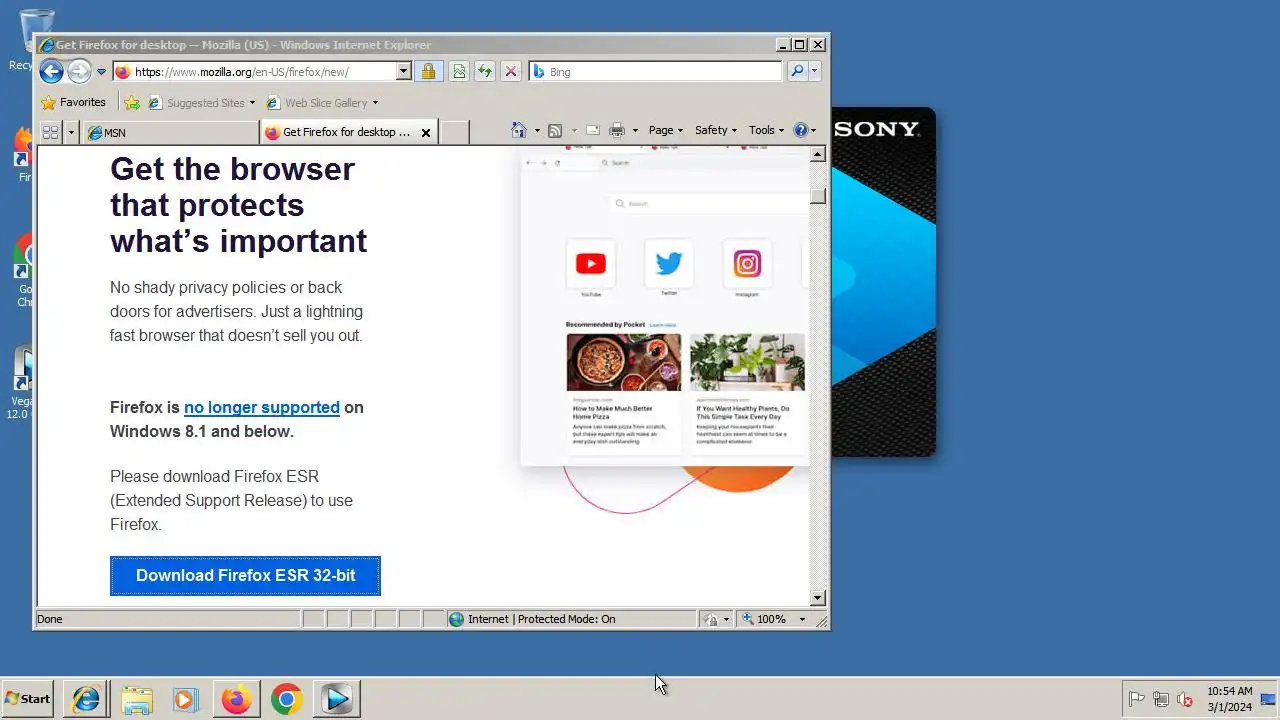Screen dimensions: 1280x720
Task: Click the Read Mail envelope icon
Action: pos(593,131)
